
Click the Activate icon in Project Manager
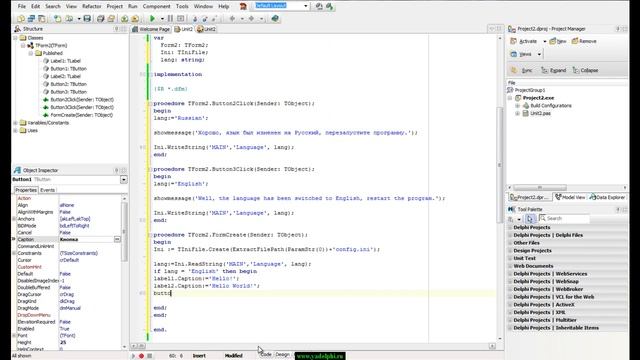[514, 41]
